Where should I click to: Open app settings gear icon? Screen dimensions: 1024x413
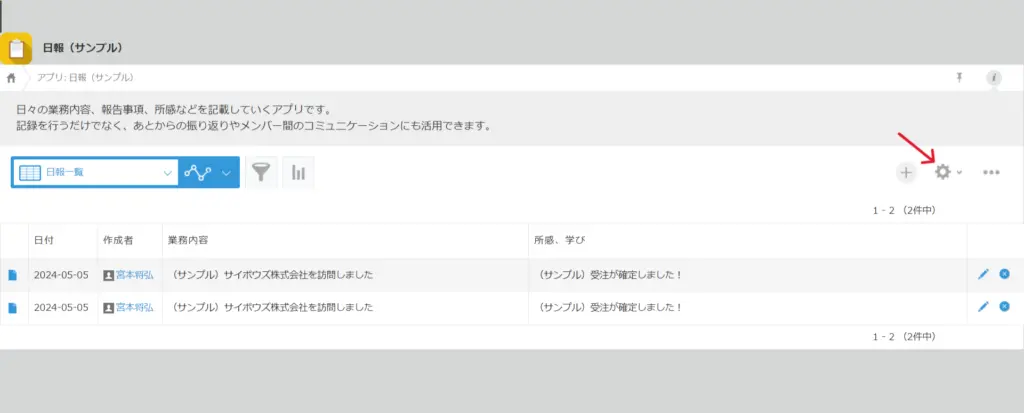click(942, 172)
